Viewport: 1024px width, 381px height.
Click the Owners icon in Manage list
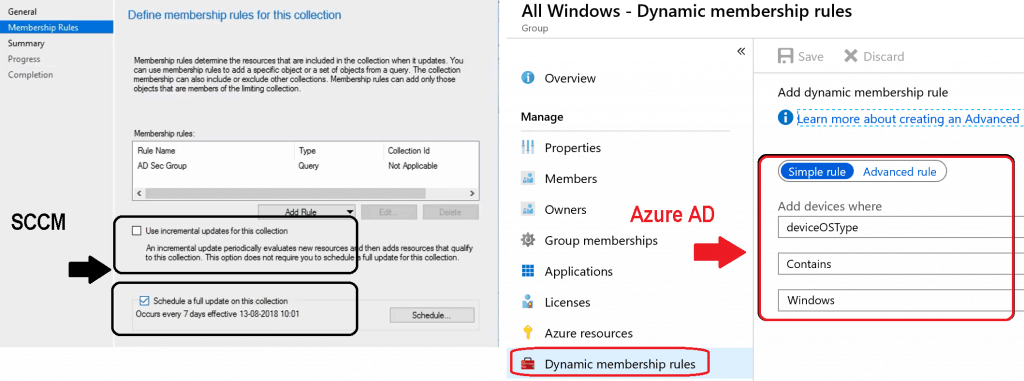528,209
